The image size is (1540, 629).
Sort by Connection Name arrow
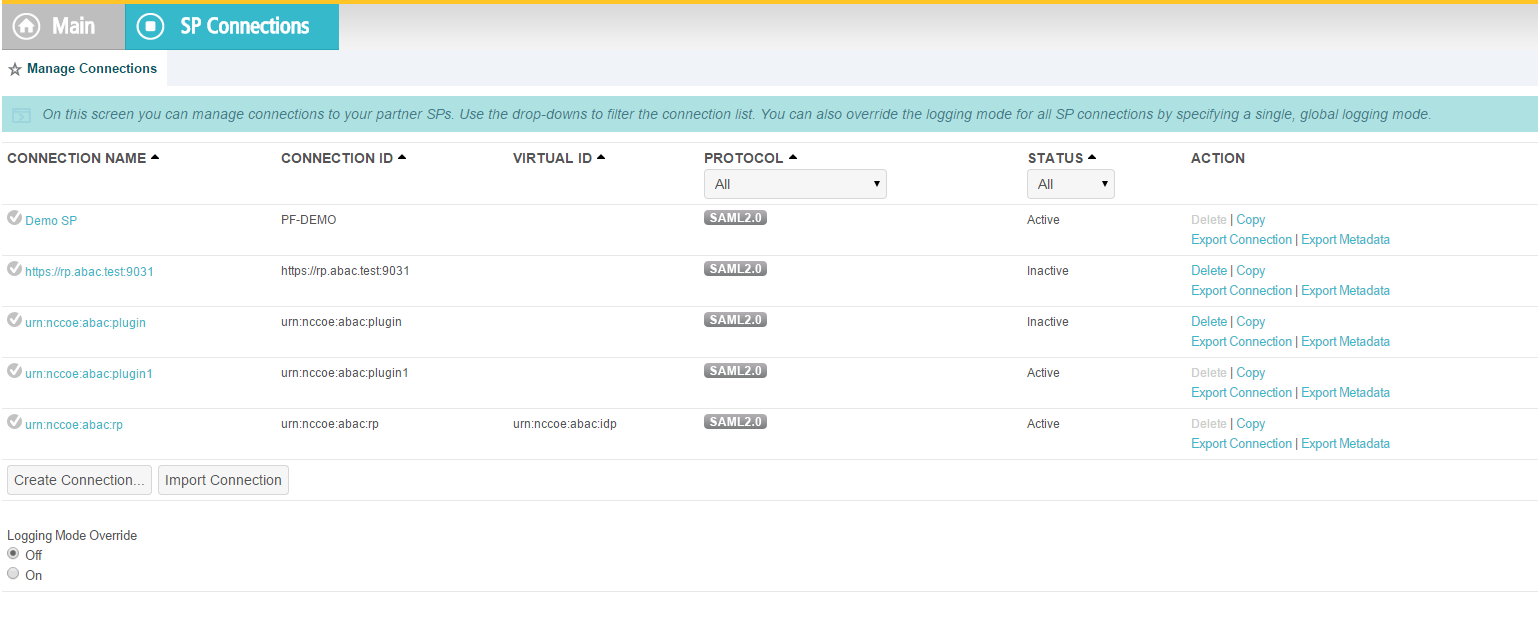click(154, 157)
